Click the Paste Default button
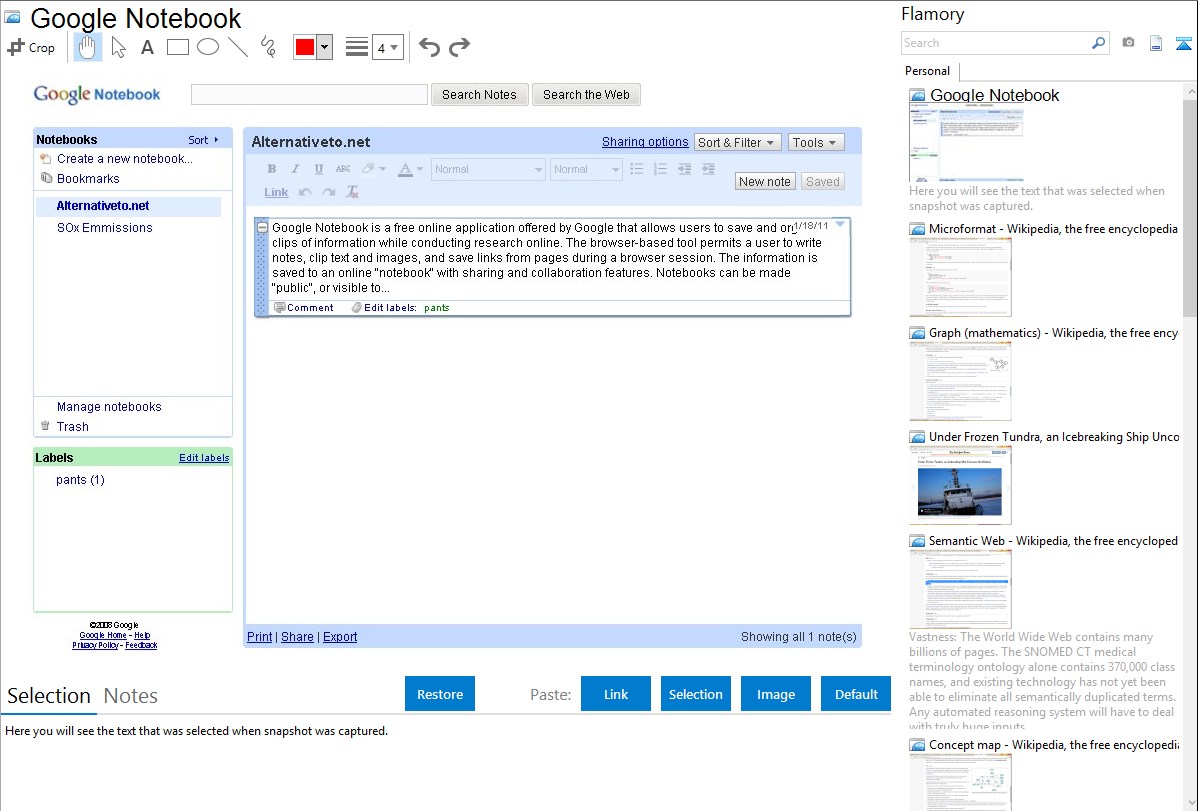 856,694
